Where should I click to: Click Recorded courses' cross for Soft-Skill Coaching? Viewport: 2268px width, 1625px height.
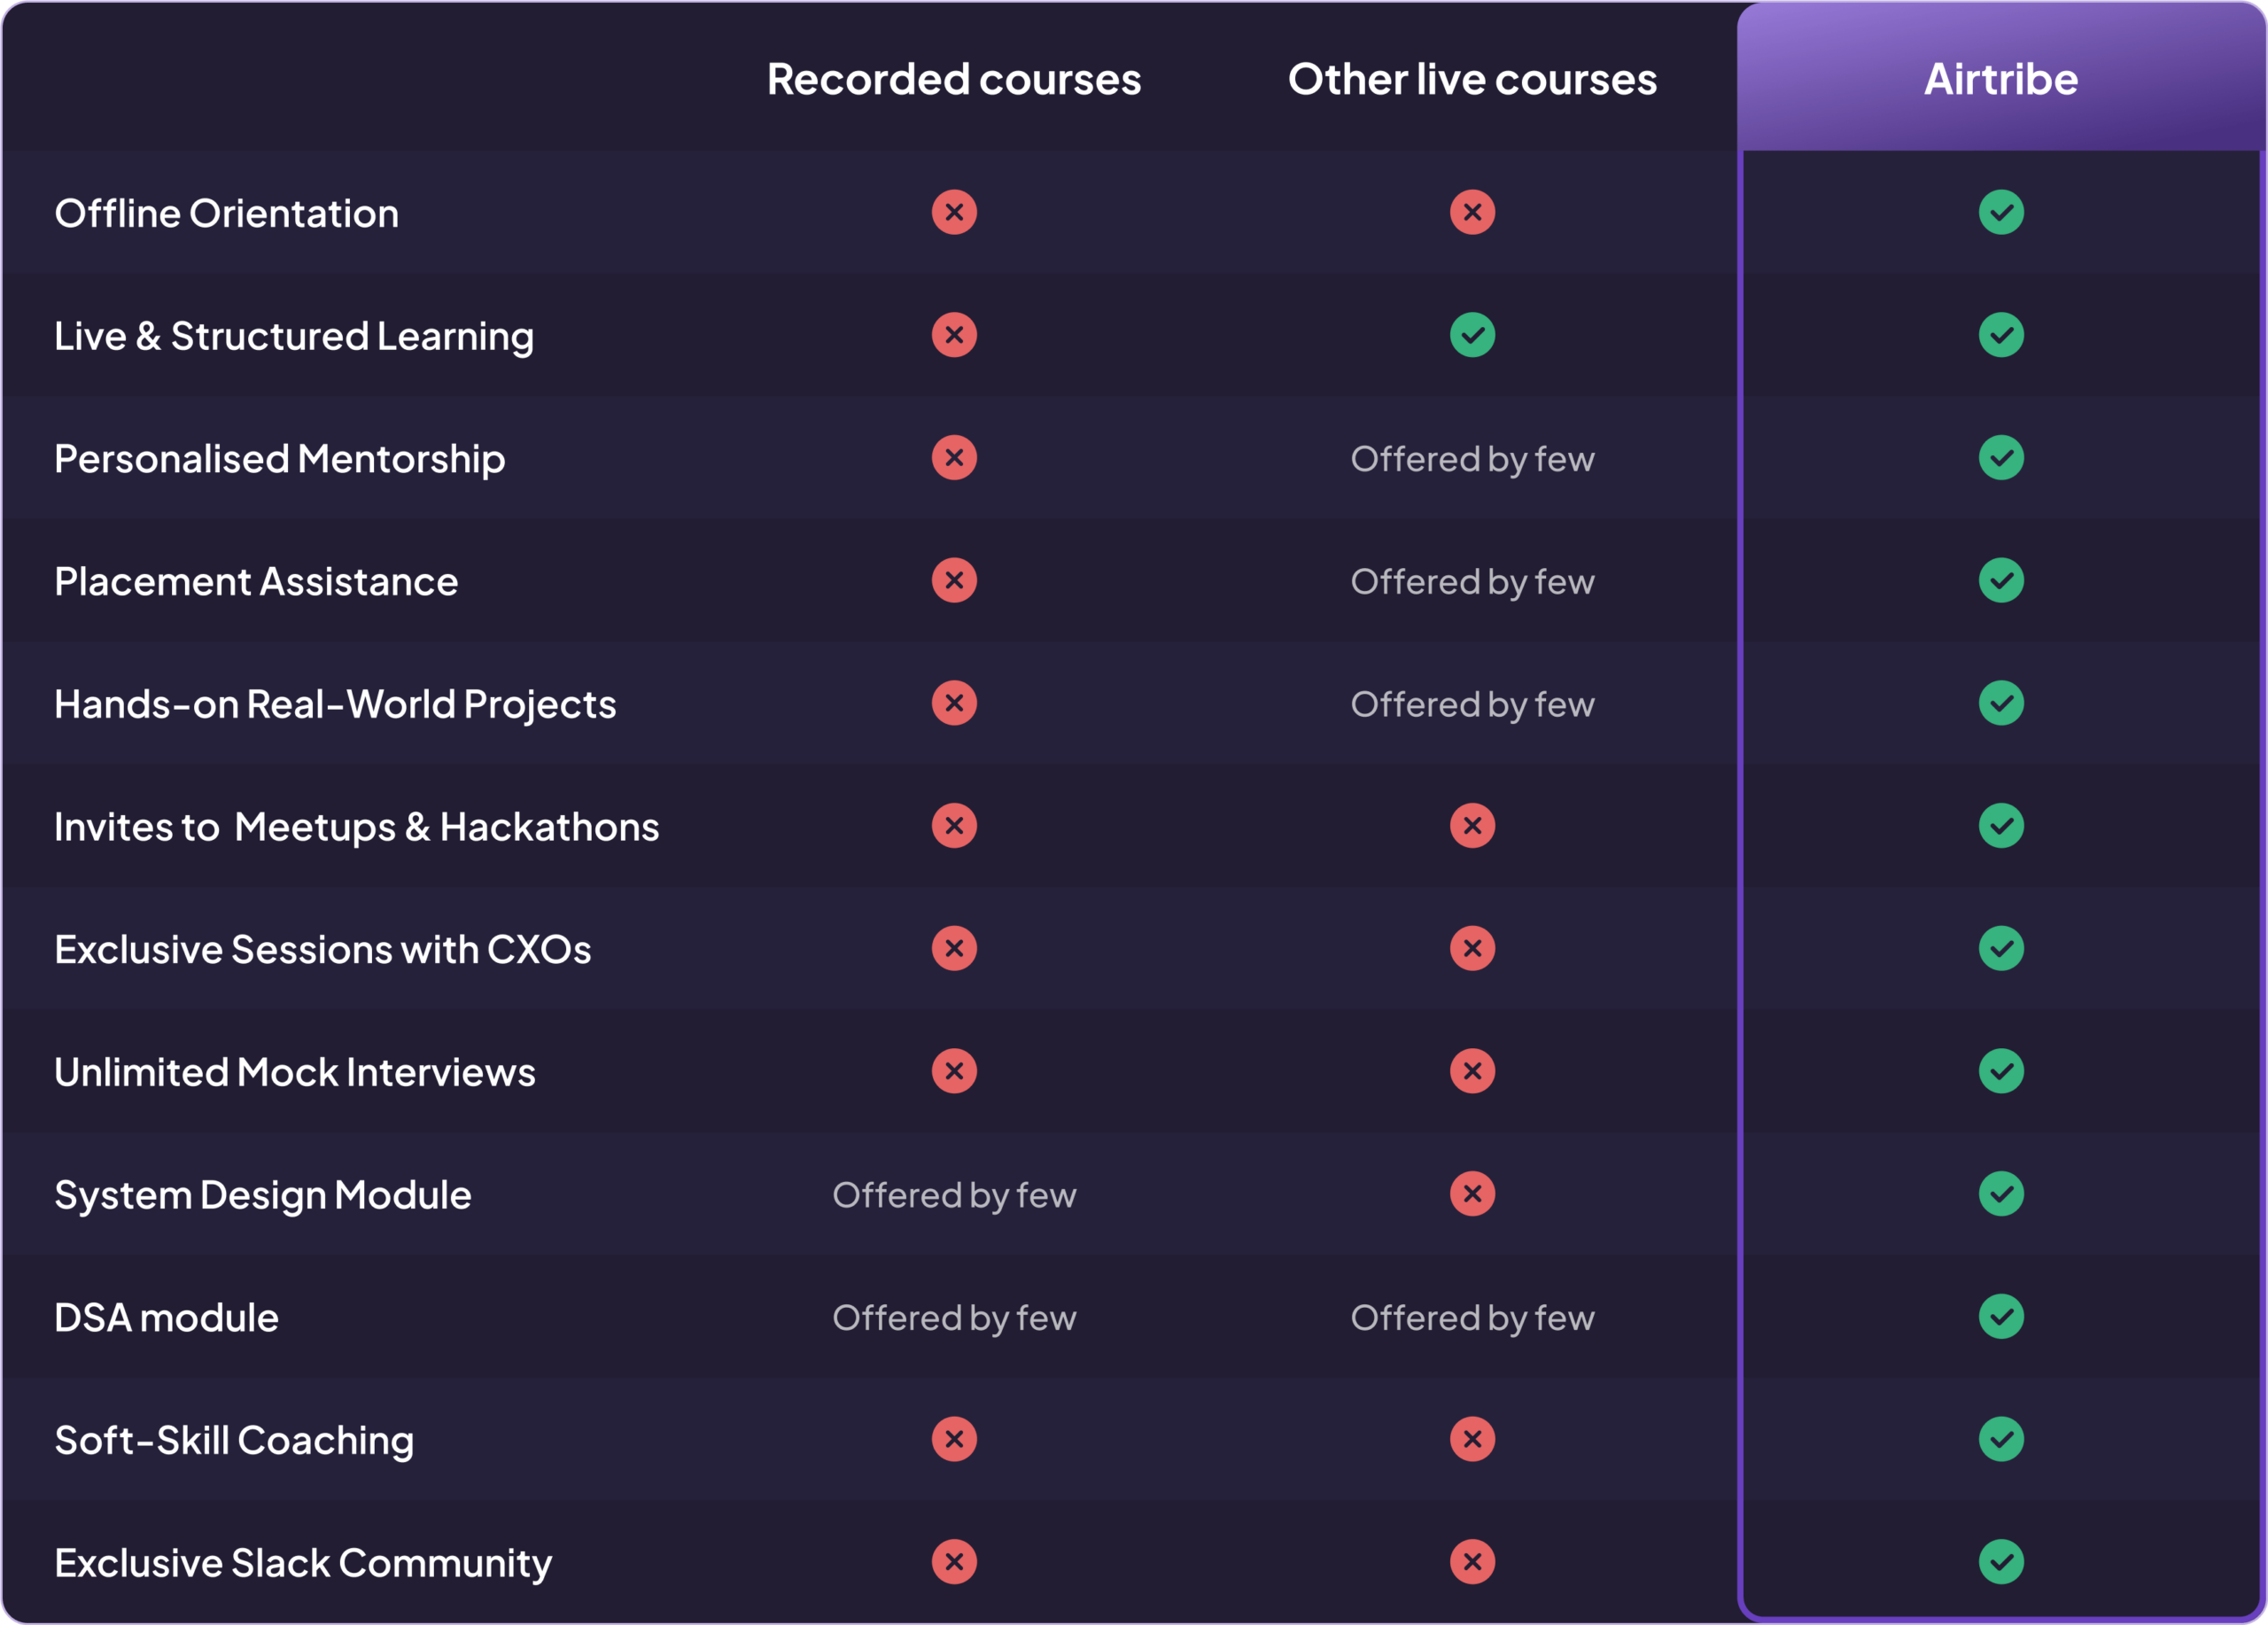[954, 1439]
